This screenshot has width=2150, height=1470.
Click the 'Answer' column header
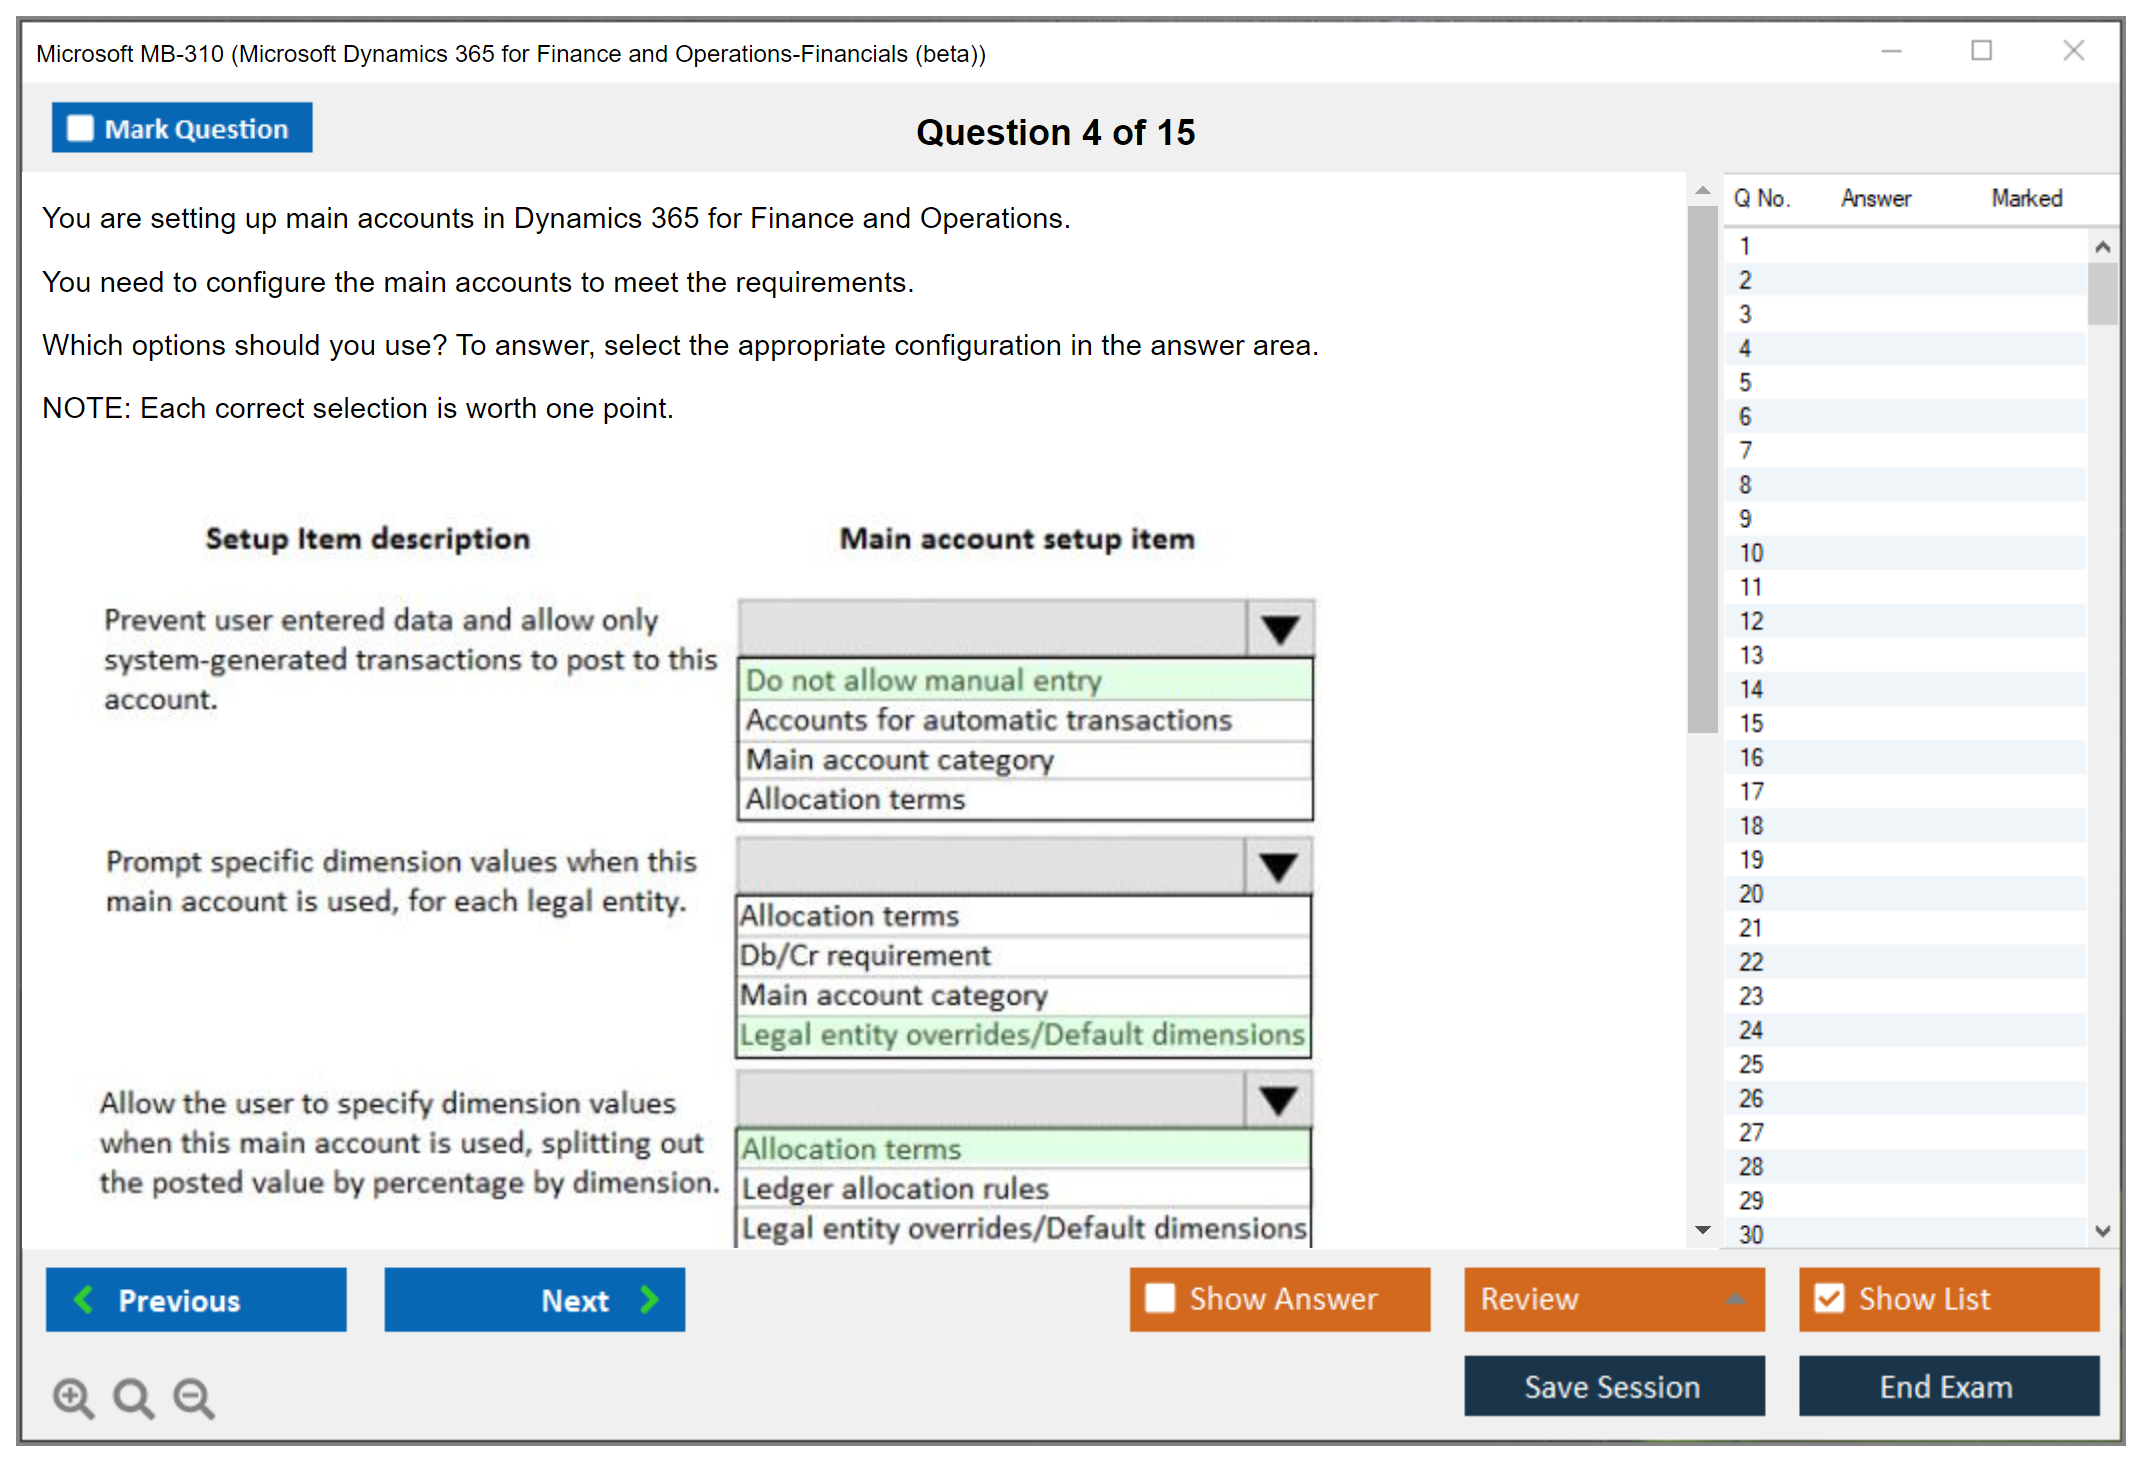point(1876,198)
